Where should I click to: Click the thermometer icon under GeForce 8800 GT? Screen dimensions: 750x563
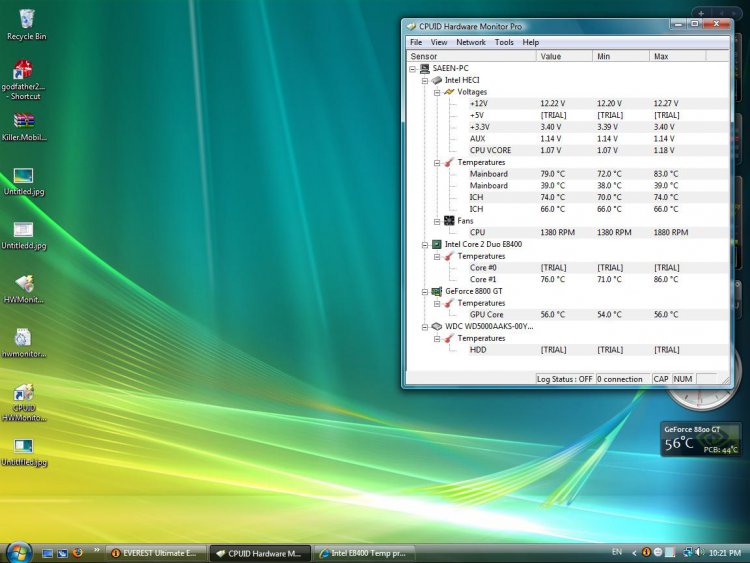tap(449, 303)
